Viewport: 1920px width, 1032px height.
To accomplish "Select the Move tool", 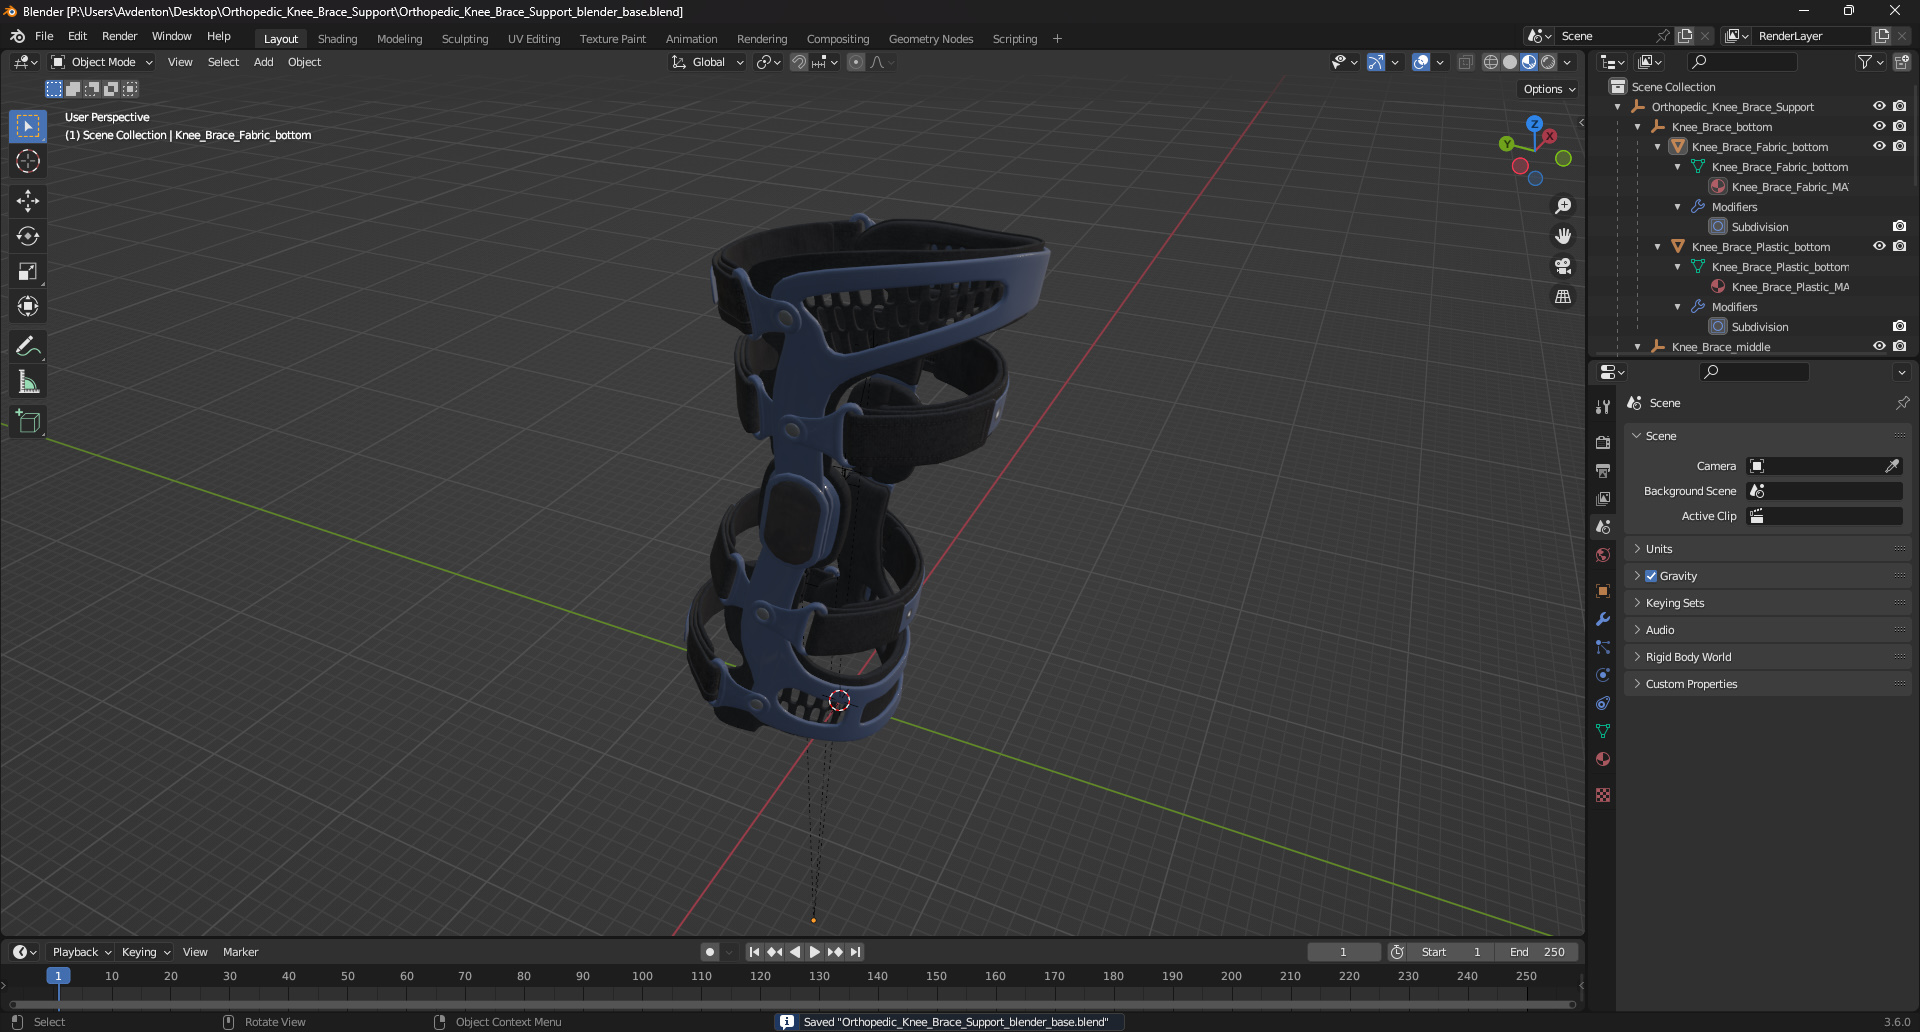I will click(28, 201).
